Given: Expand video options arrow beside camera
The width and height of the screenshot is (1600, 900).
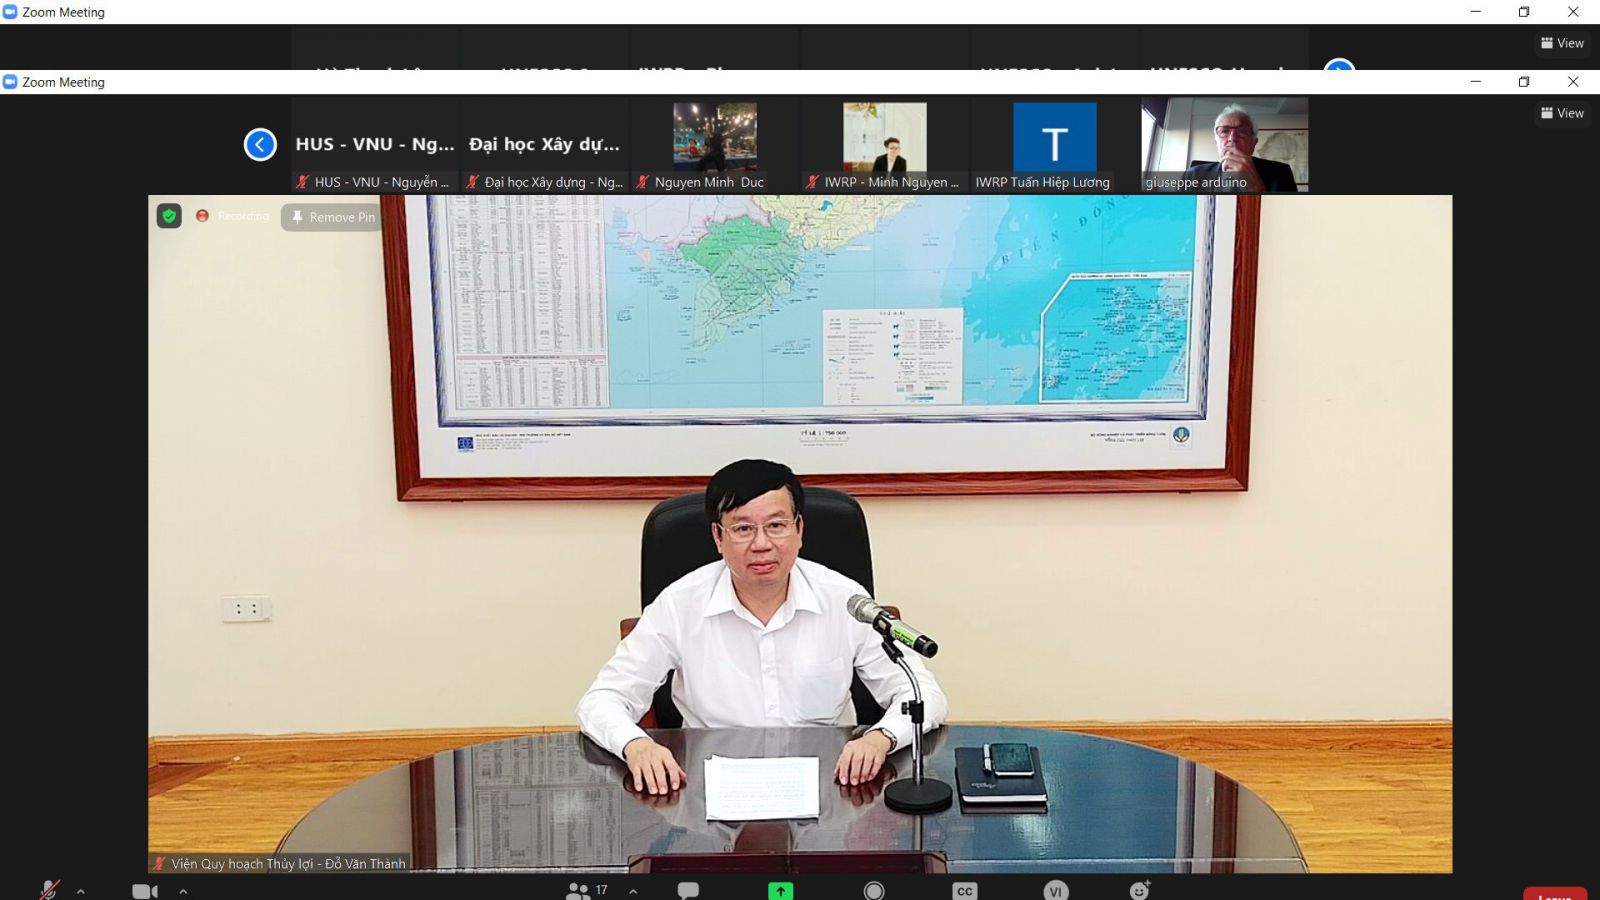Looking at the screenshot, I should (183, 891).
